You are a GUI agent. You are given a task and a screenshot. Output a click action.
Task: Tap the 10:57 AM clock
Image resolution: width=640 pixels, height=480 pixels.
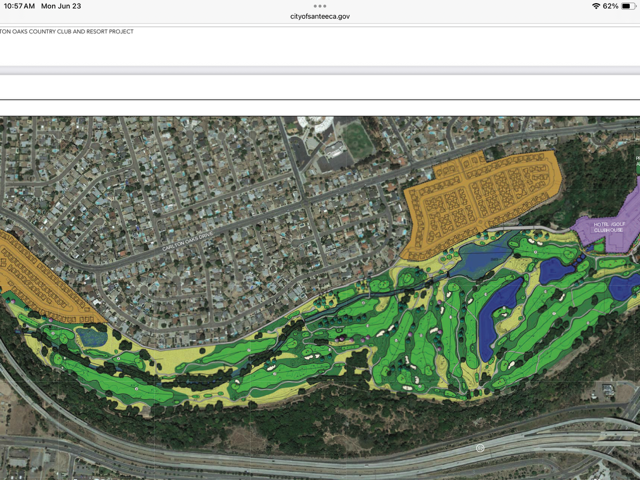[x=19, y=6]
